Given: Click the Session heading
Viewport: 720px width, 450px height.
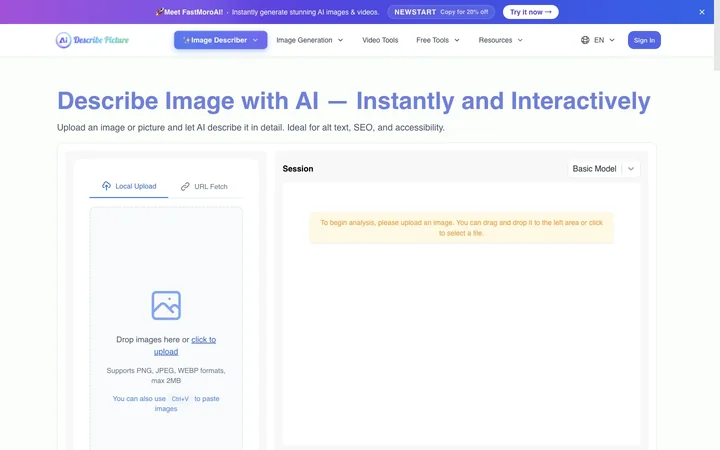Looking at the screenshot, I should (x=298, y=169).
